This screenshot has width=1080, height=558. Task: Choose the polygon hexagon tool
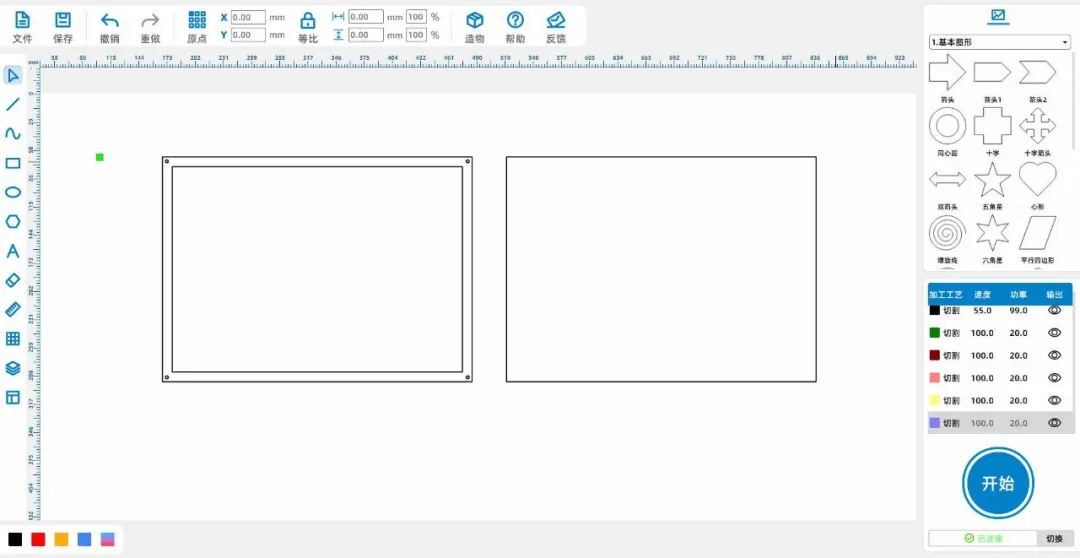pos(13,221)
